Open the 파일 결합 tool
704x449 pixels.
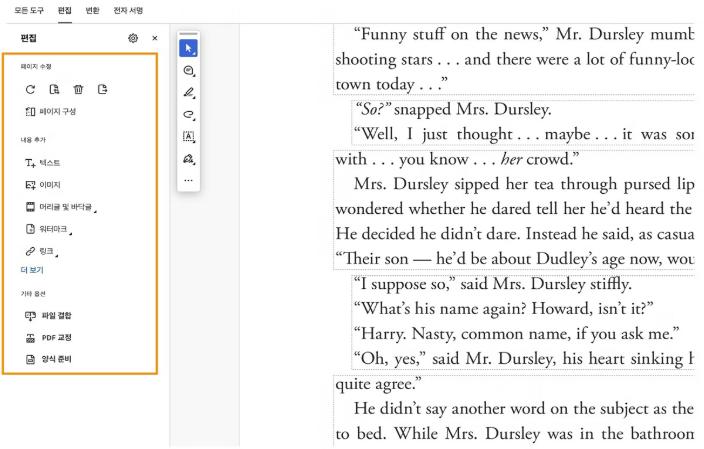pos(48,315)
